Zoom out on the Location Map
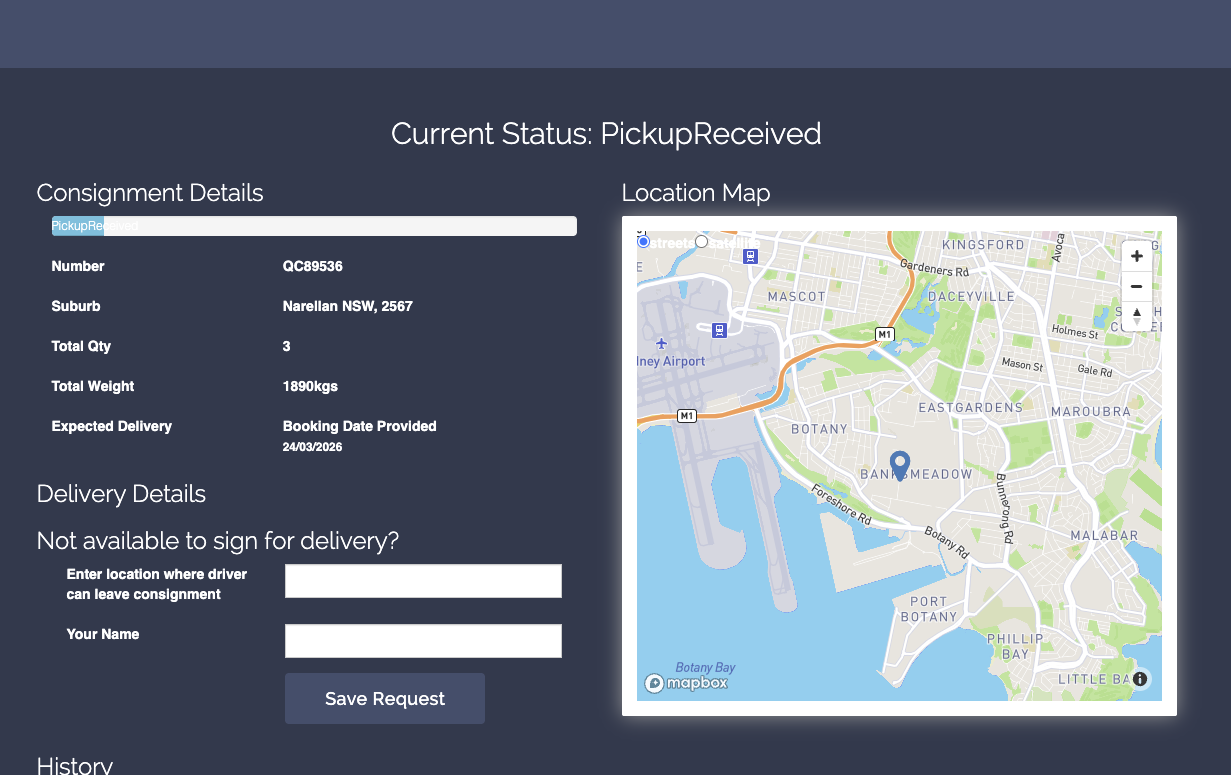The height and width of the screenshot is (775, 1231). [x=1137, y=286]
